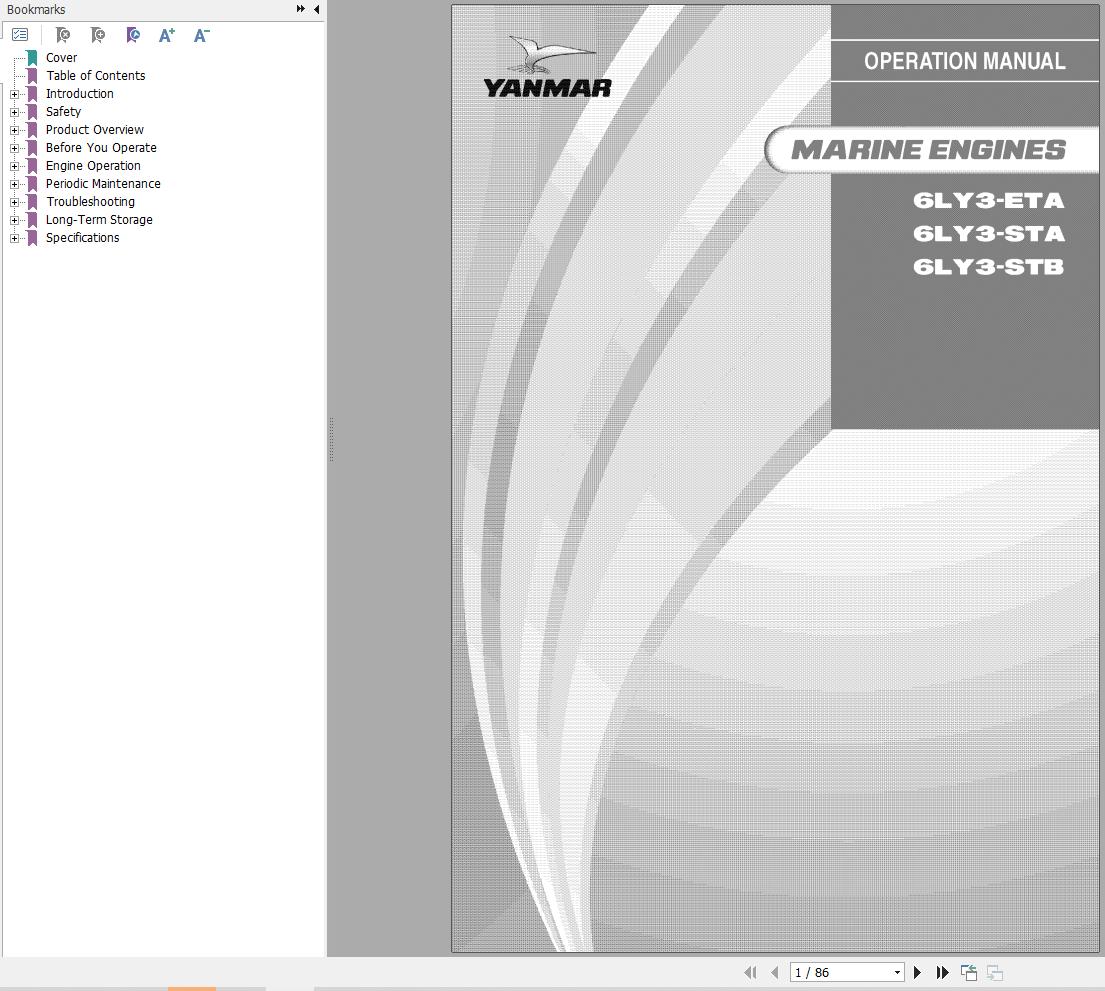1105x991 pixels.
Task: Open the bookmark options panel icon
Action: (20, 33)
